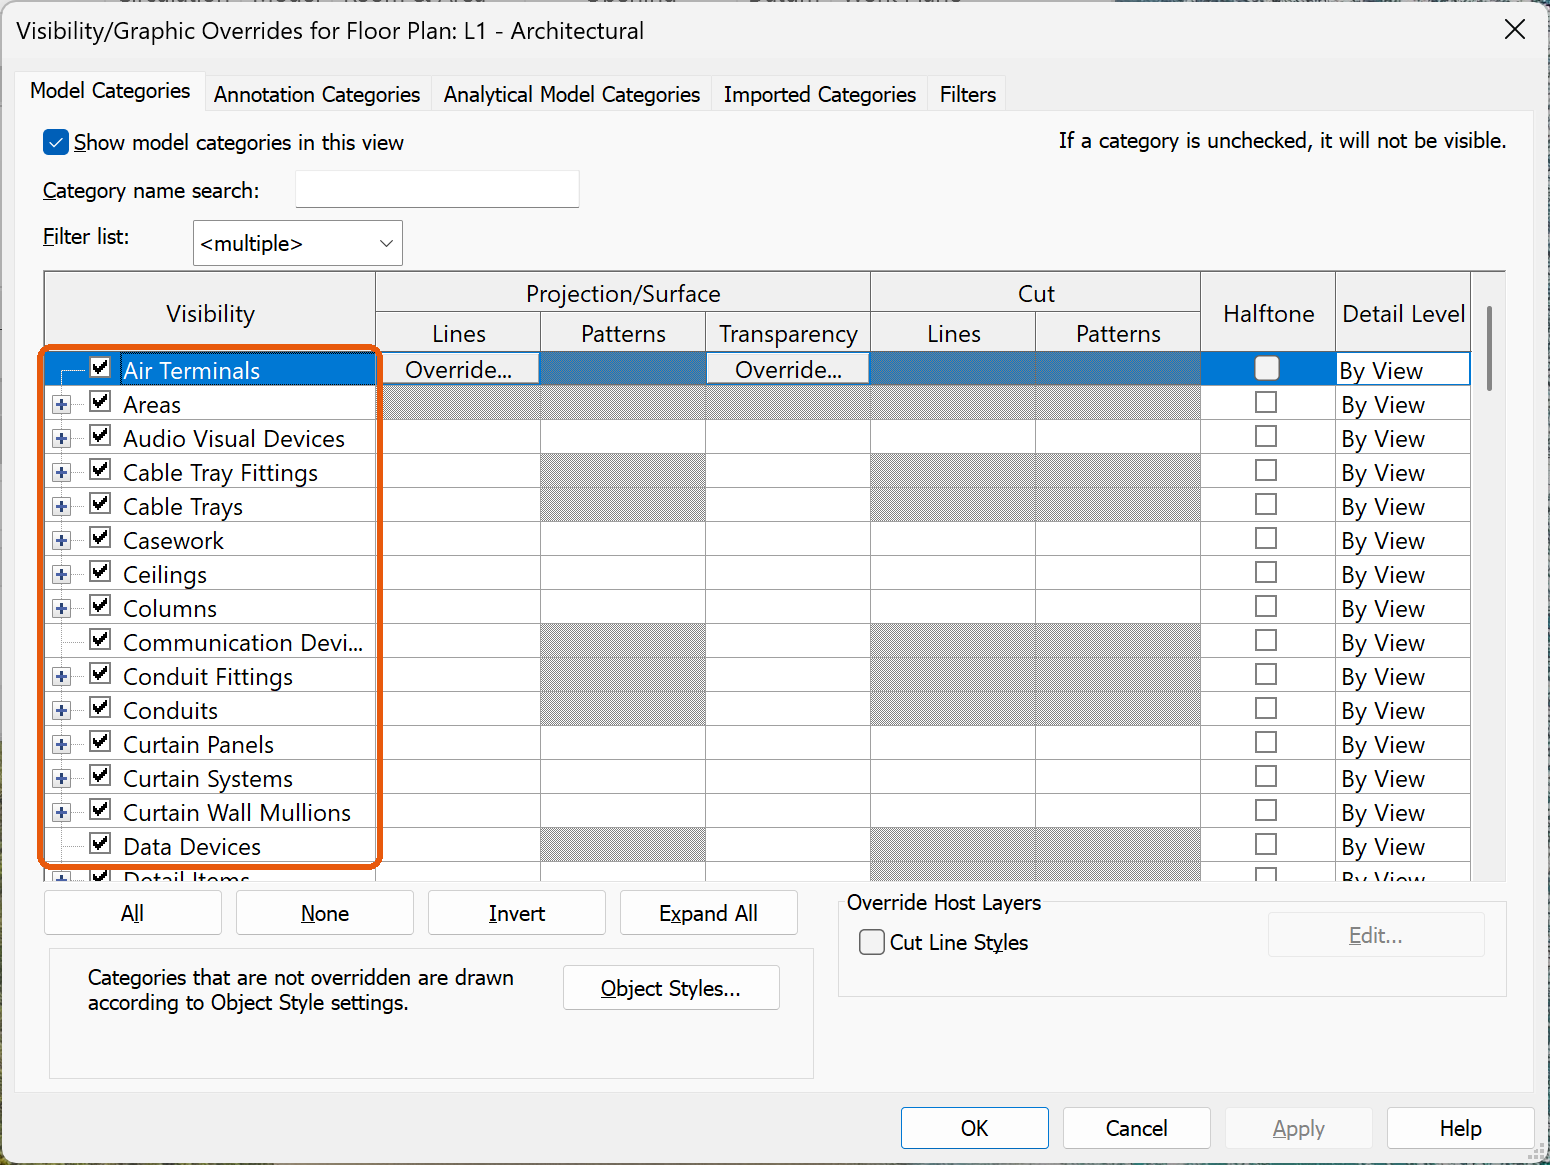This screenshot has height=1165, width=1550.
Task: Expand the Conduits category
Action: [62, 711]
